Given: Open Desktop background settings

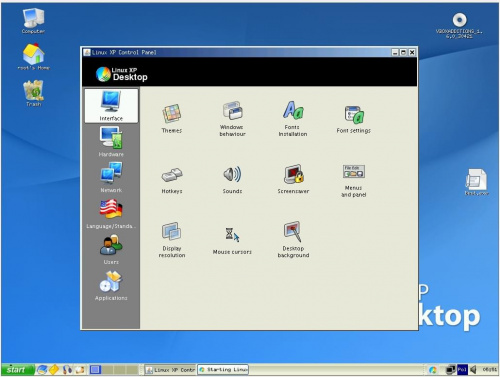Looking at the screenshot, I should tap(293, 239).
